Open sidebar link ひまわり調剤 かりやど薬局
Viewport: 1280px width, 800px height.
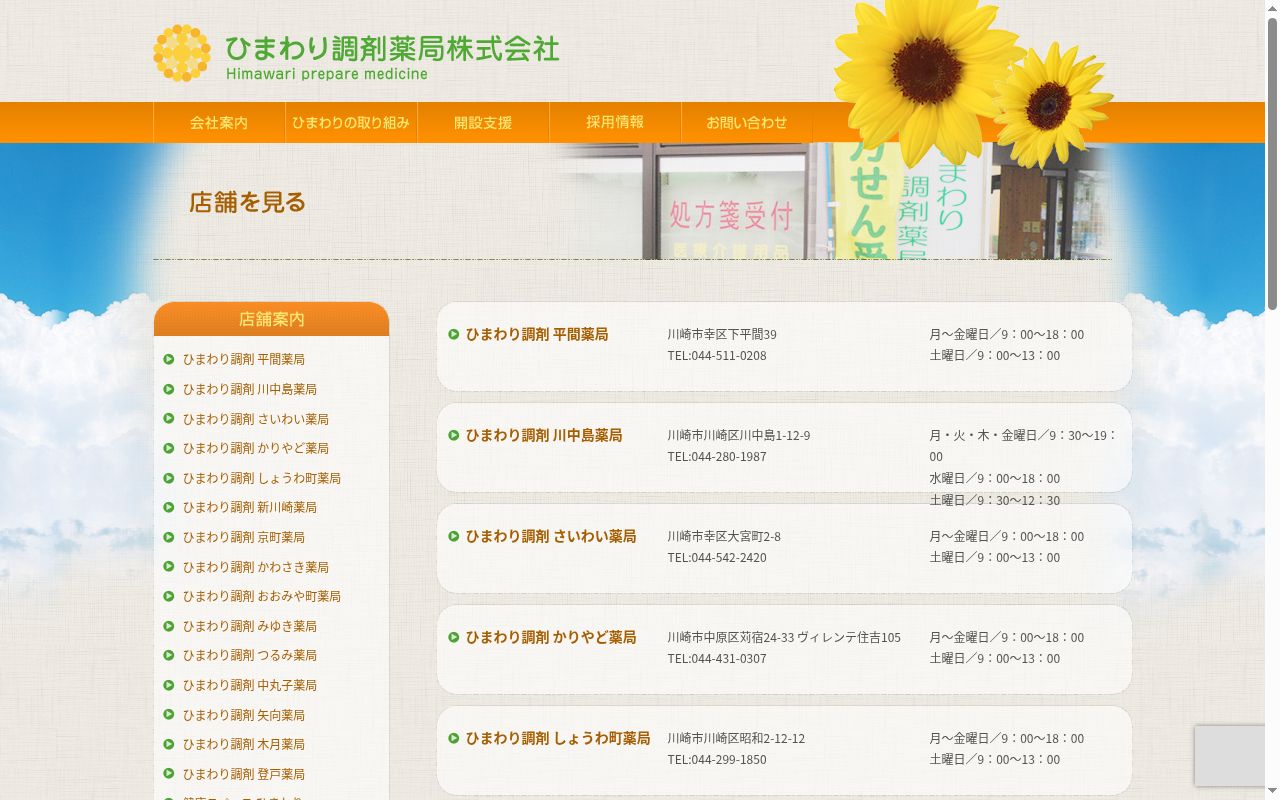255,448
